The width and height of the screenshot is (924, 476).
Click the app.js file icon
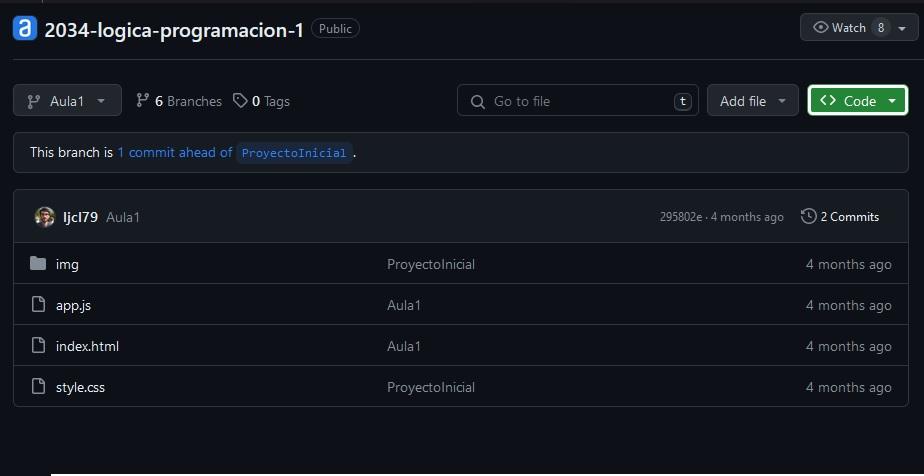[x=38, y=305]
